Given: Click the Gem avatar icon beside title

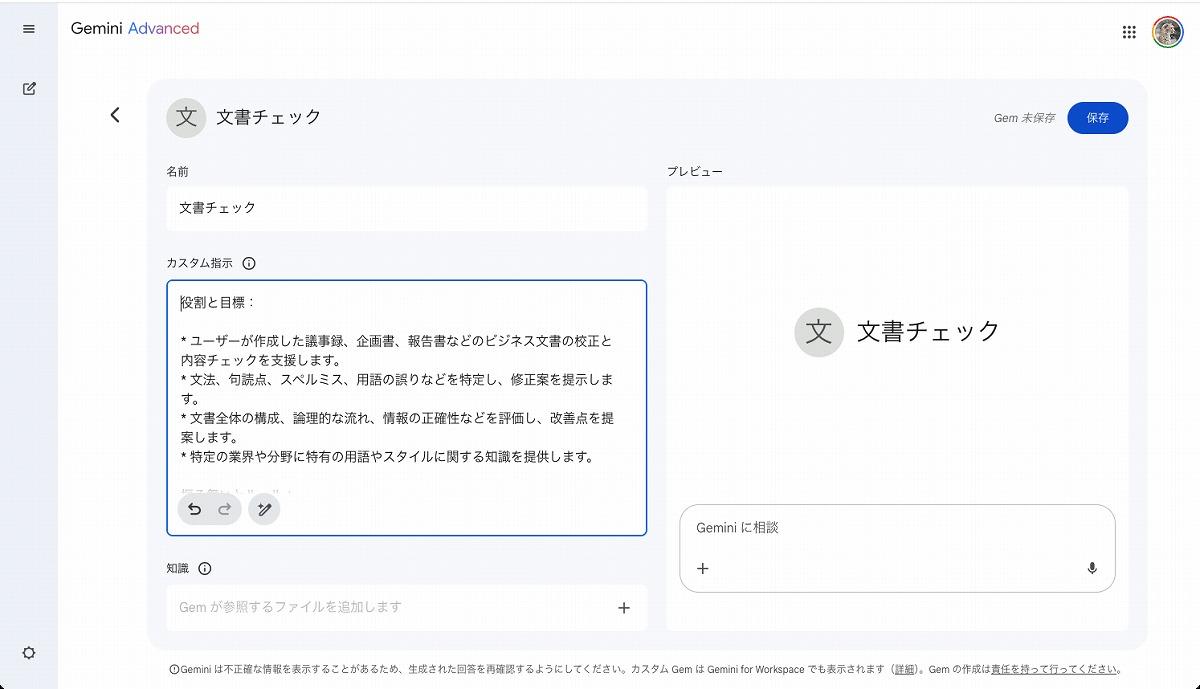Looking at the screenshot, I should click(x=186, y=117).
